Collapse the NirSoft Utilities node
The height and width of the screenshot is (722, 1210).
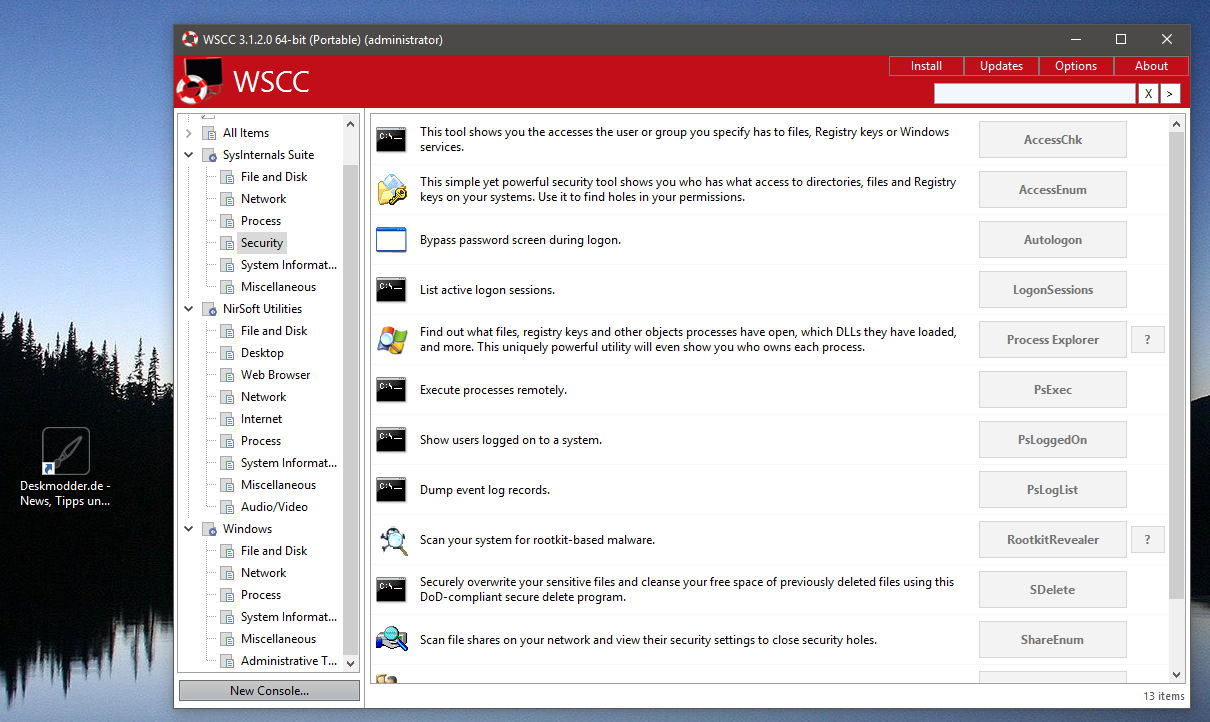[x=189, y=309]
